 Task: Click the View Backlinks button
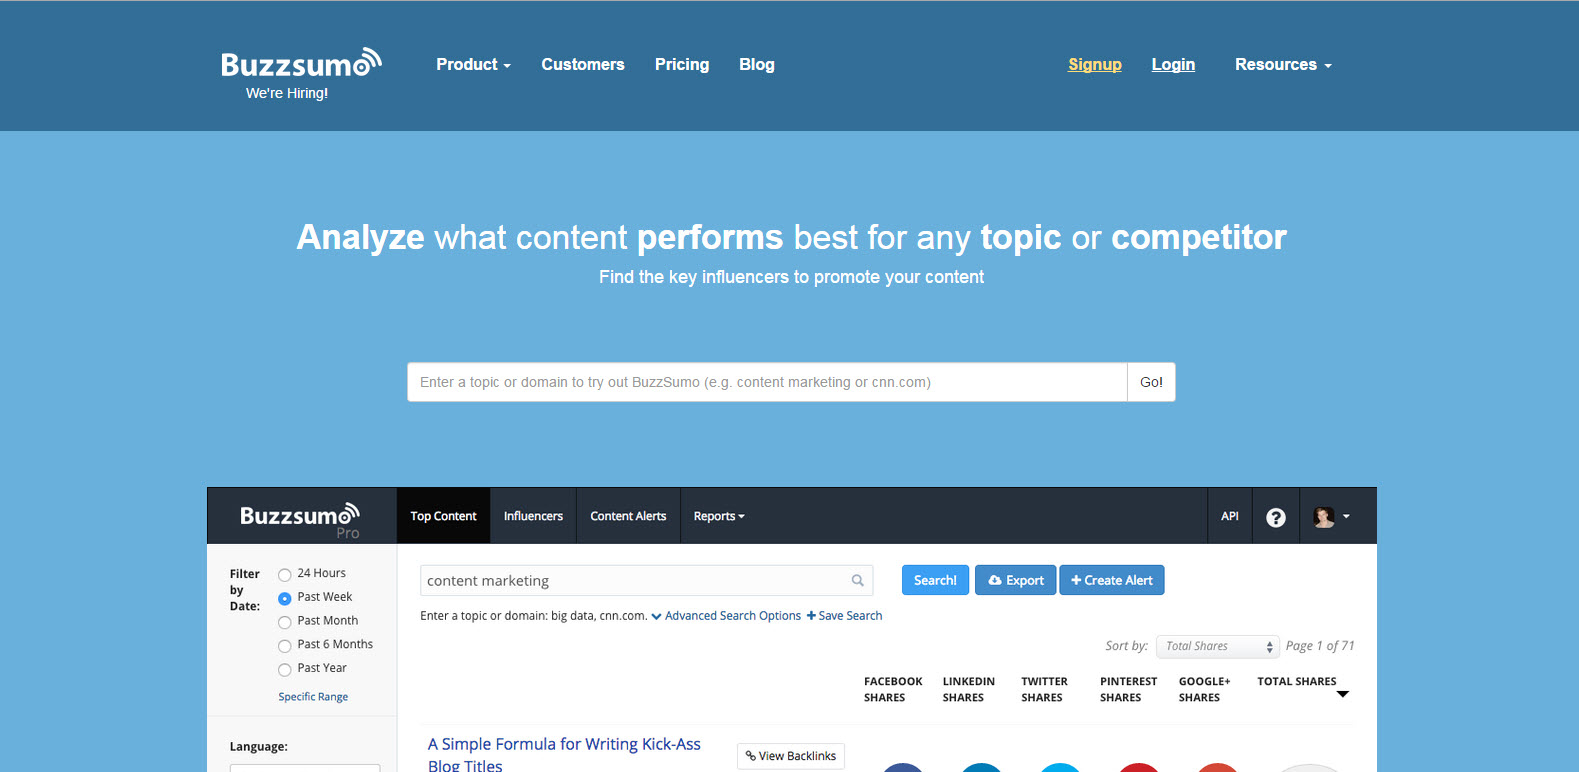pyautogui.click(x=791, y=756)
